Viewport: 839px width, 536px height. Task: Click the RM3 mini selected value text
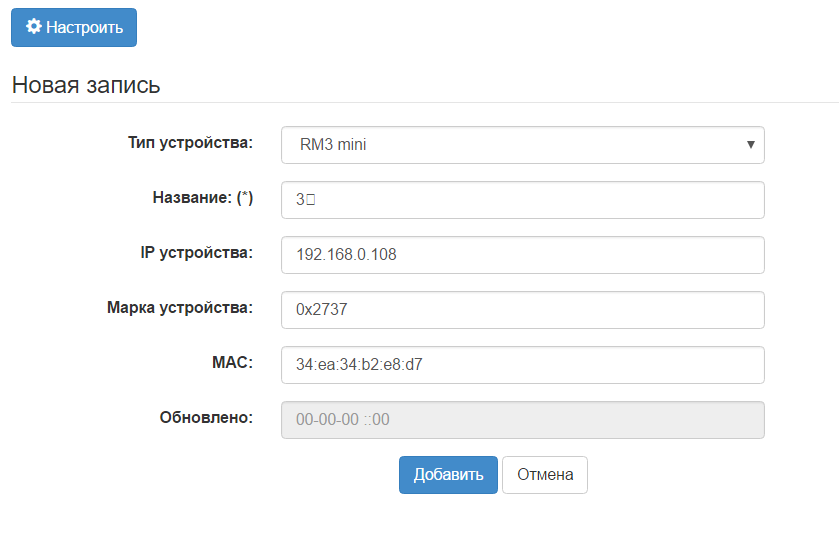(333, 145)
